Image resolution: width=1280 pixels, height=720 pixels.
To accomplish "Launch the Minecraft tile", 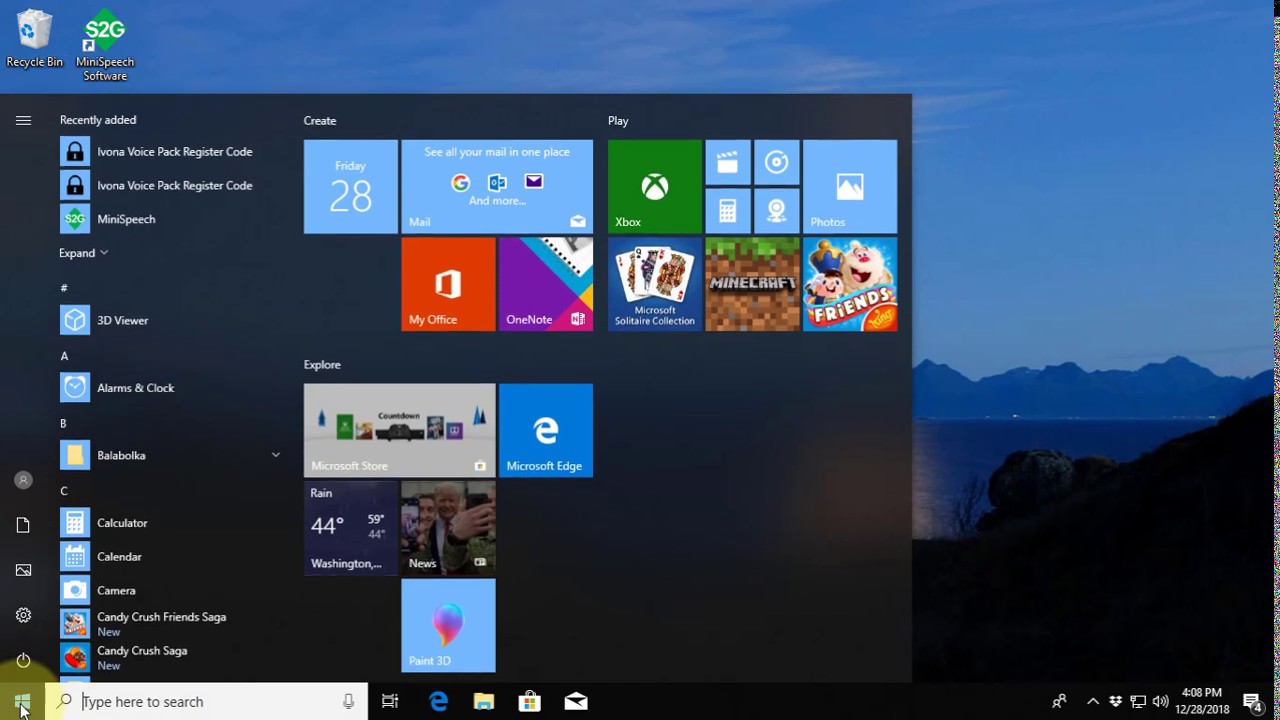I will pos(752,284).
